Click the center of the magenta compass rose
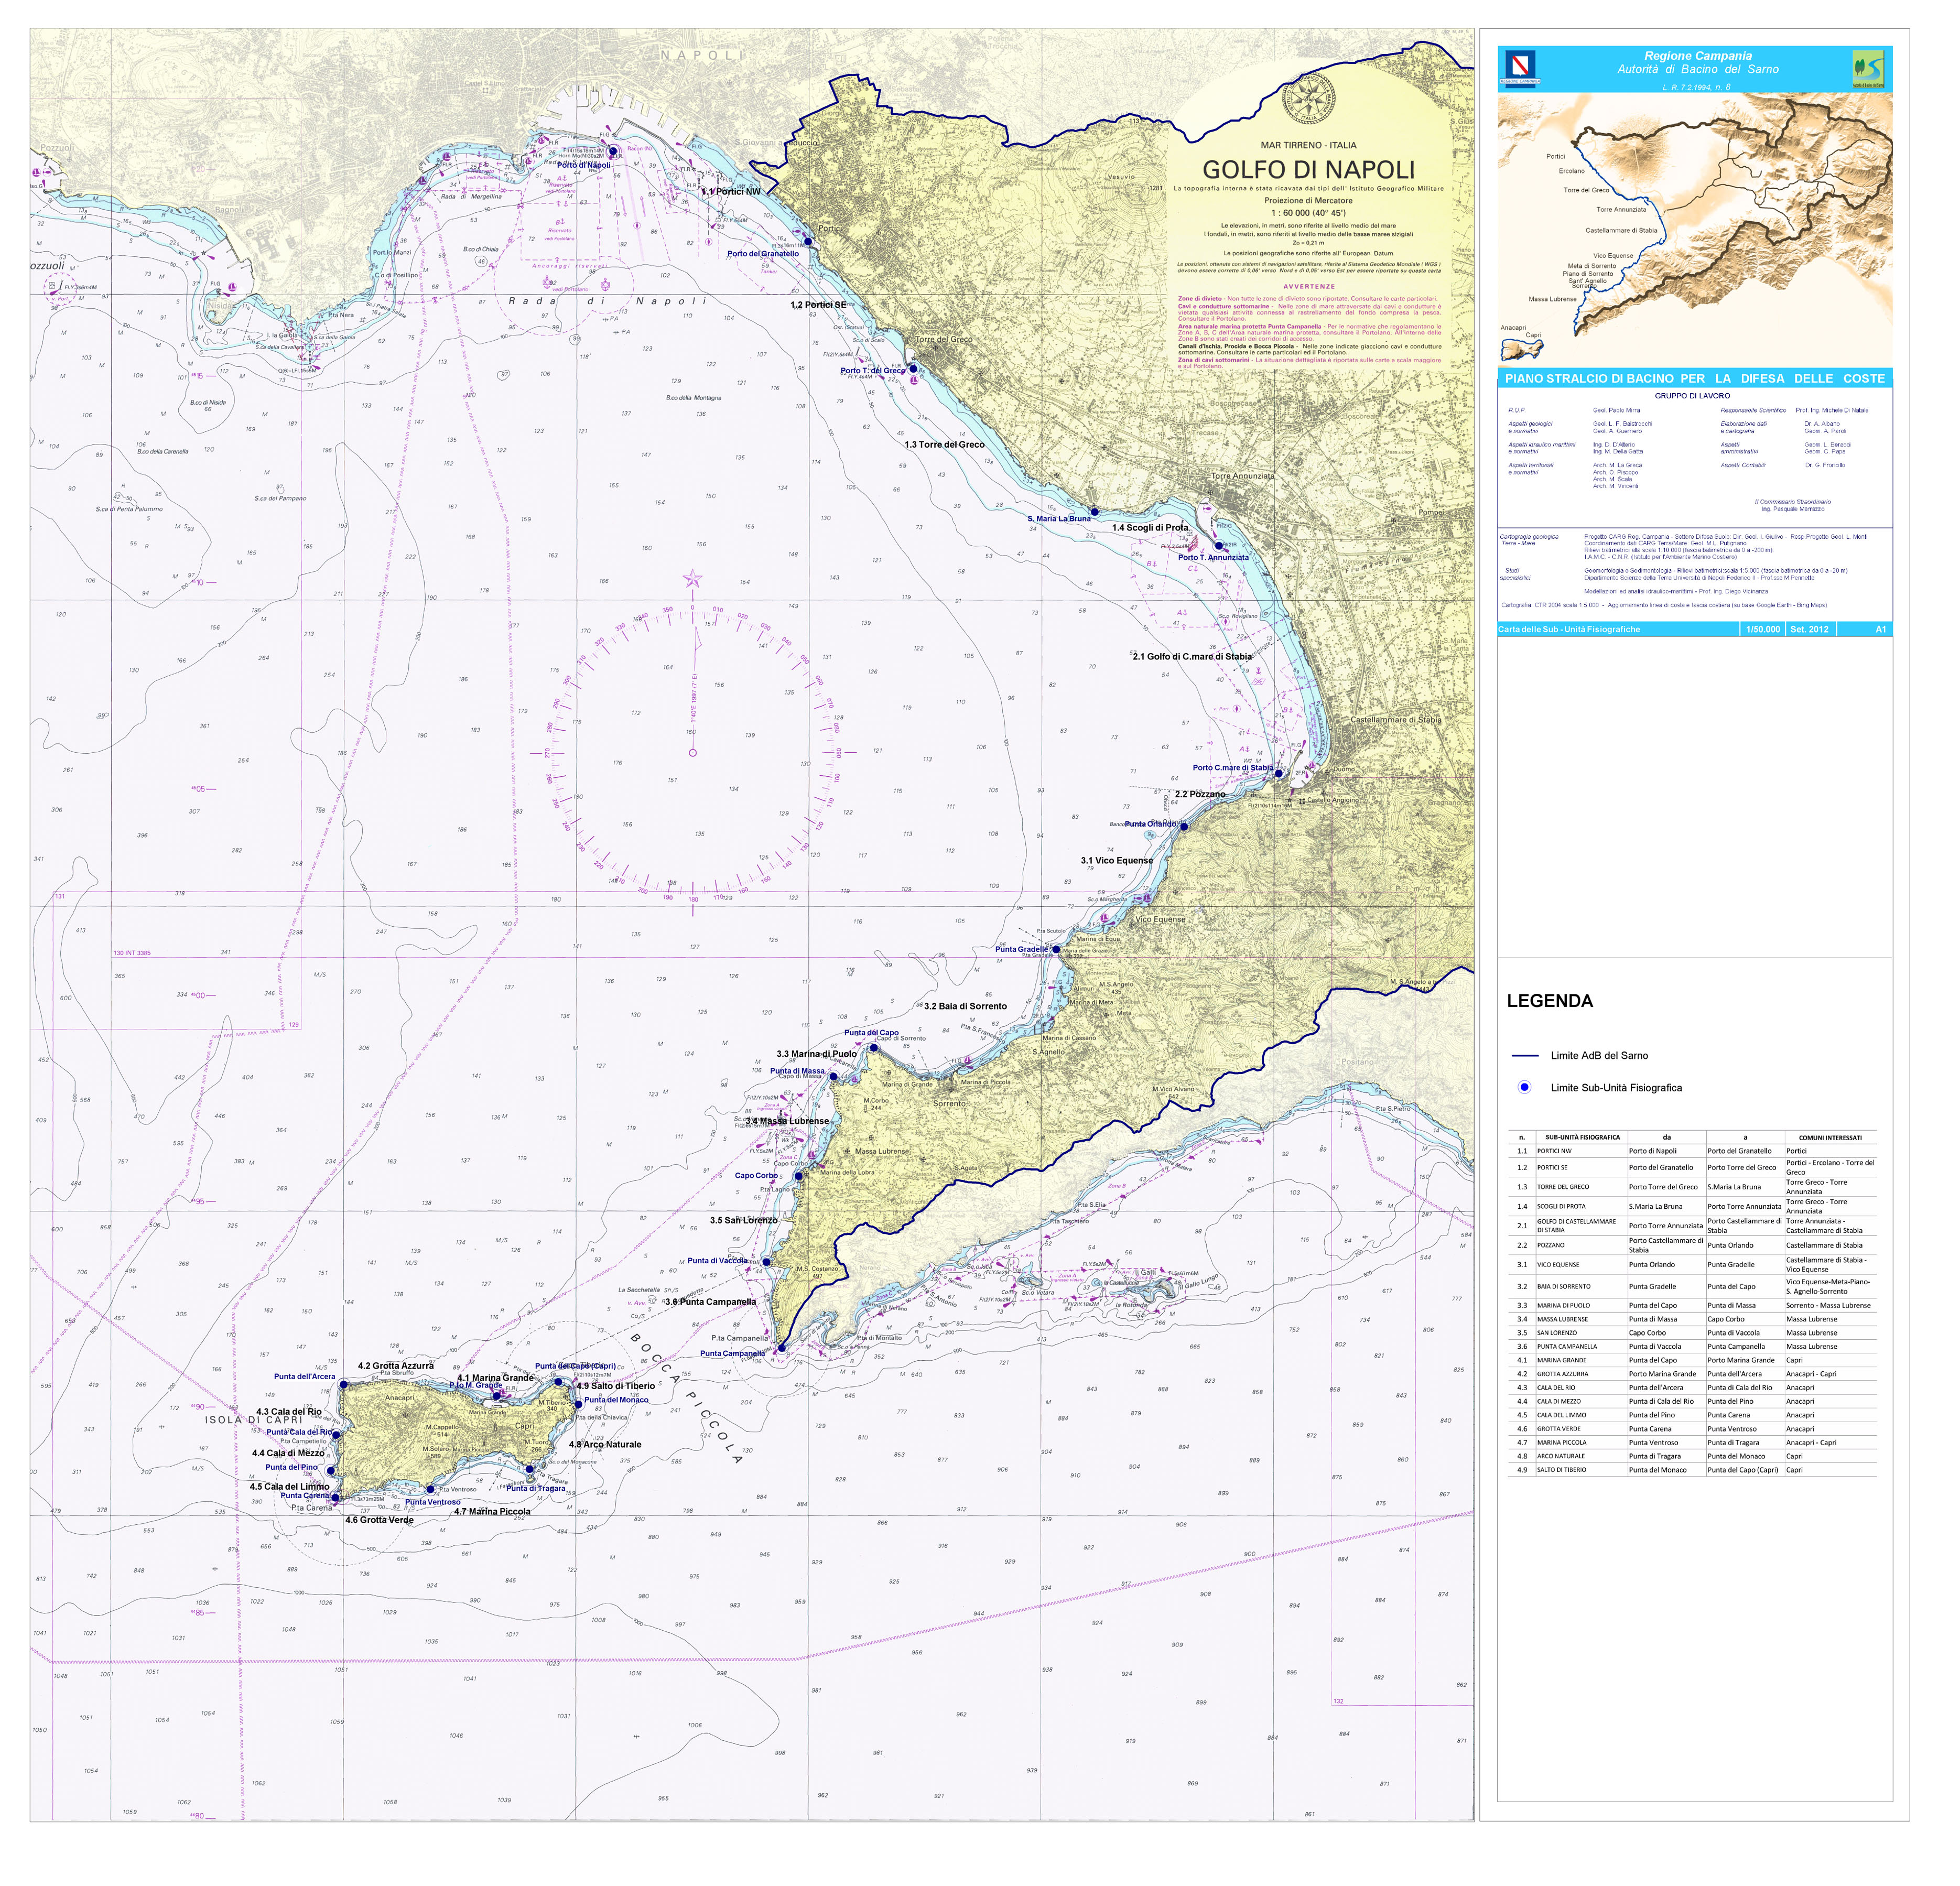This screenshot has width=1960, height=1886. coord(692,752)
